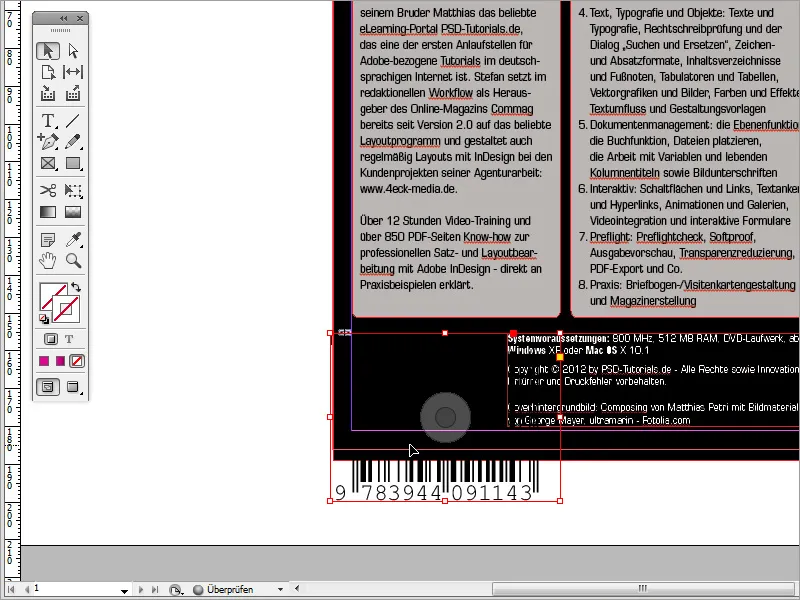Go to the next page
This screenshot has width=800, height=600.
pyautogui.click(x=141, y=589)
